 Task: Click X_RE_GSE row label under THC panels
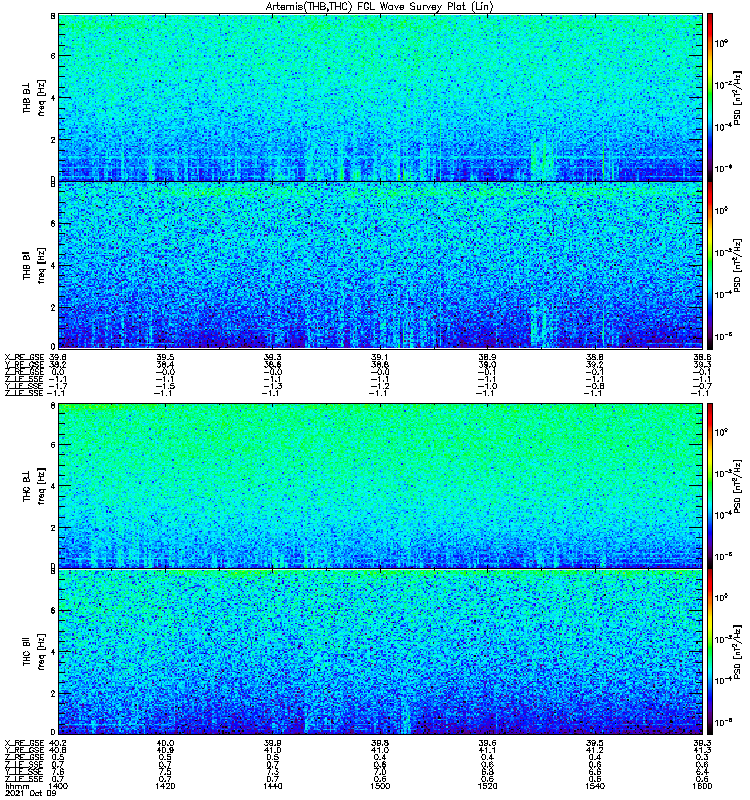24,743
